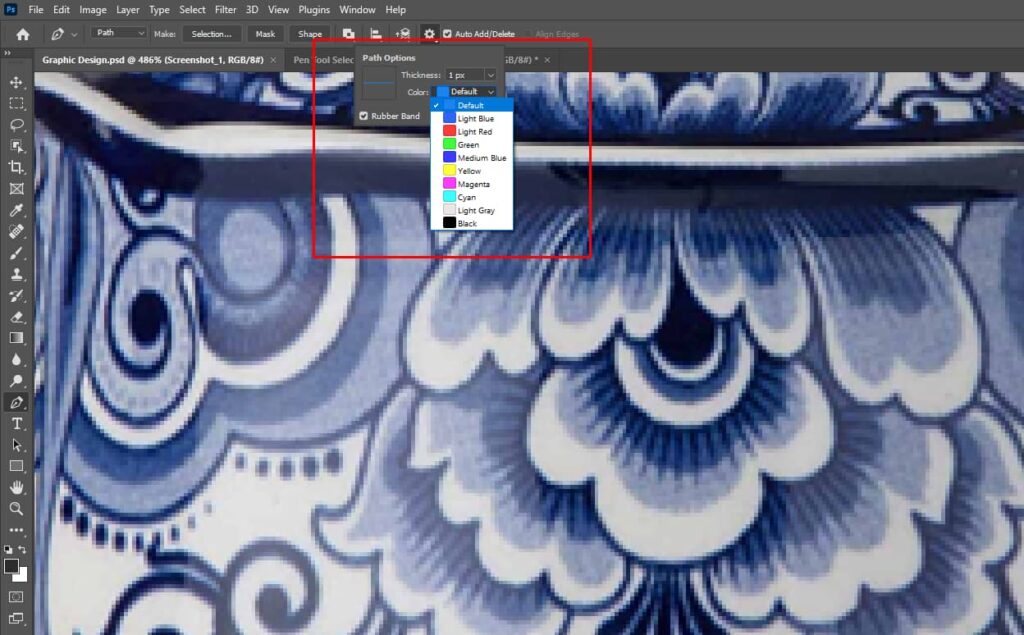The width and height of the screenshot is (1024, 635).
Task: Expand the toolbar with double arrows
Action: (7, 53)
